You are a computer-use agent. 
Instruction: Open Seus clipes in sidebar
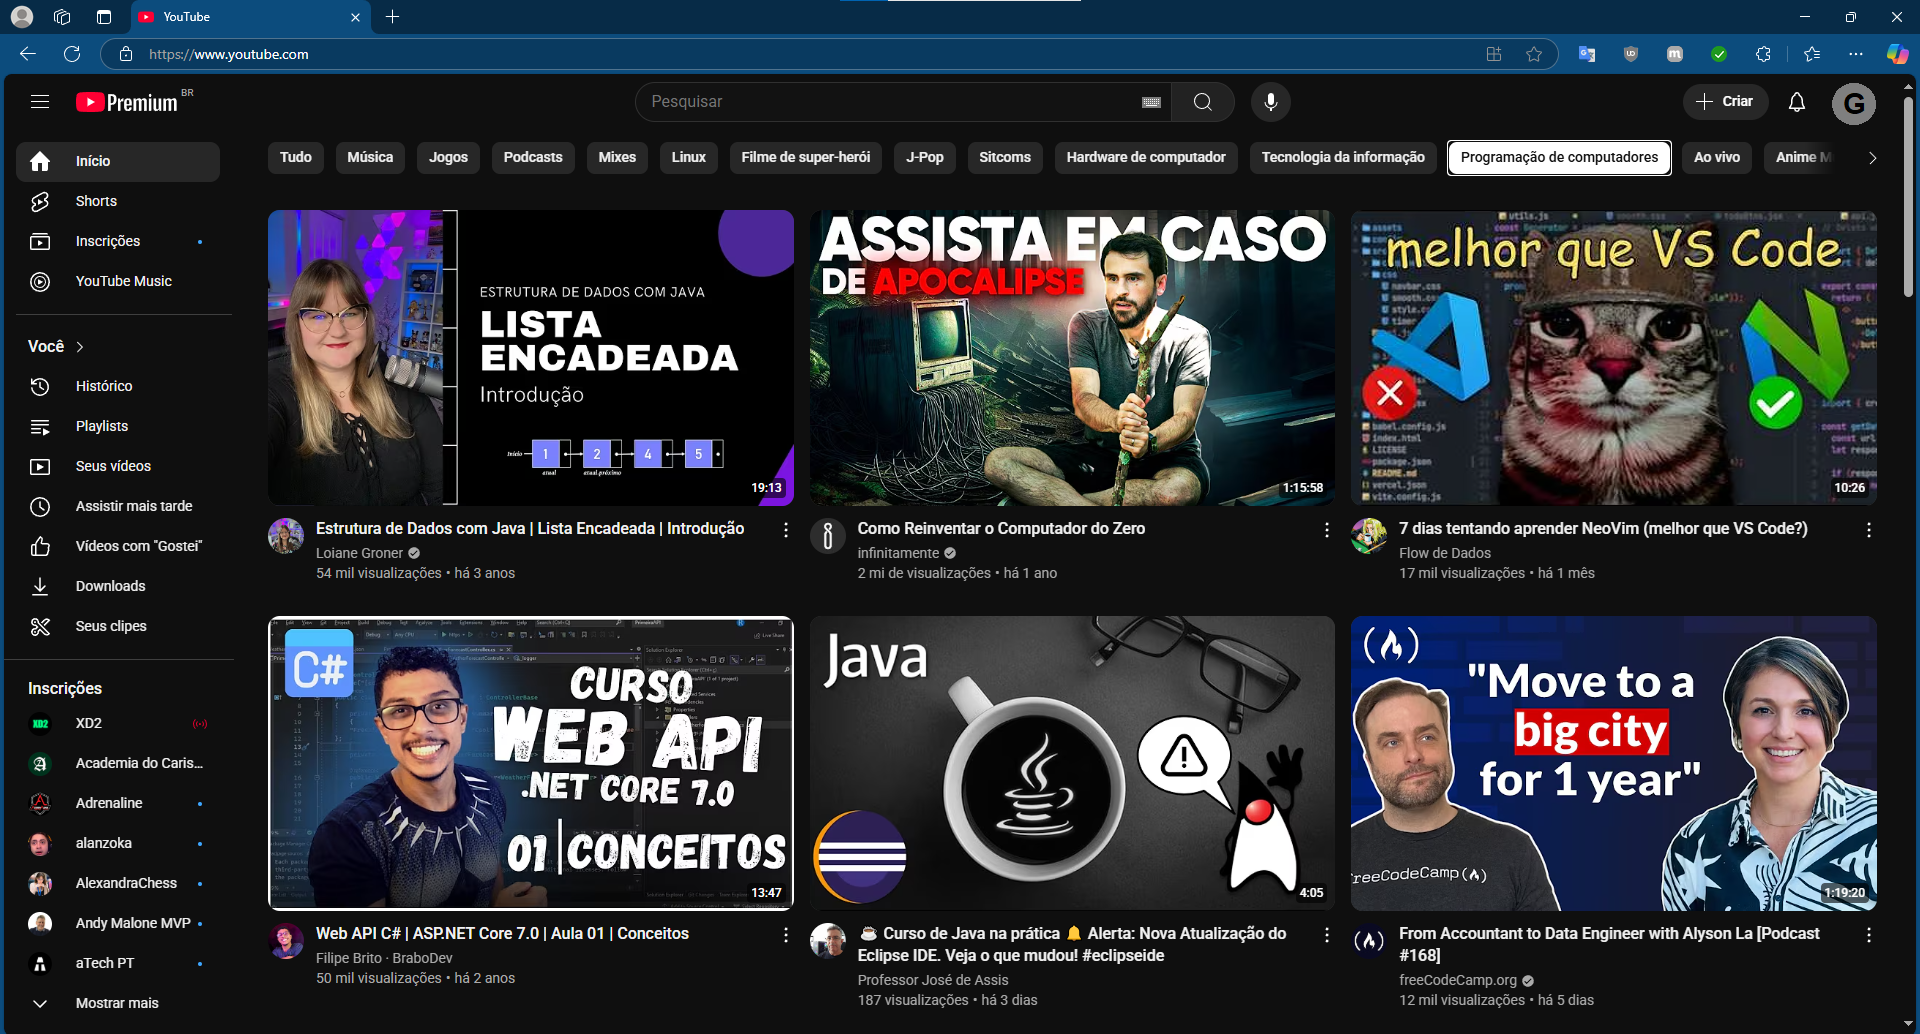click(118, 626)
